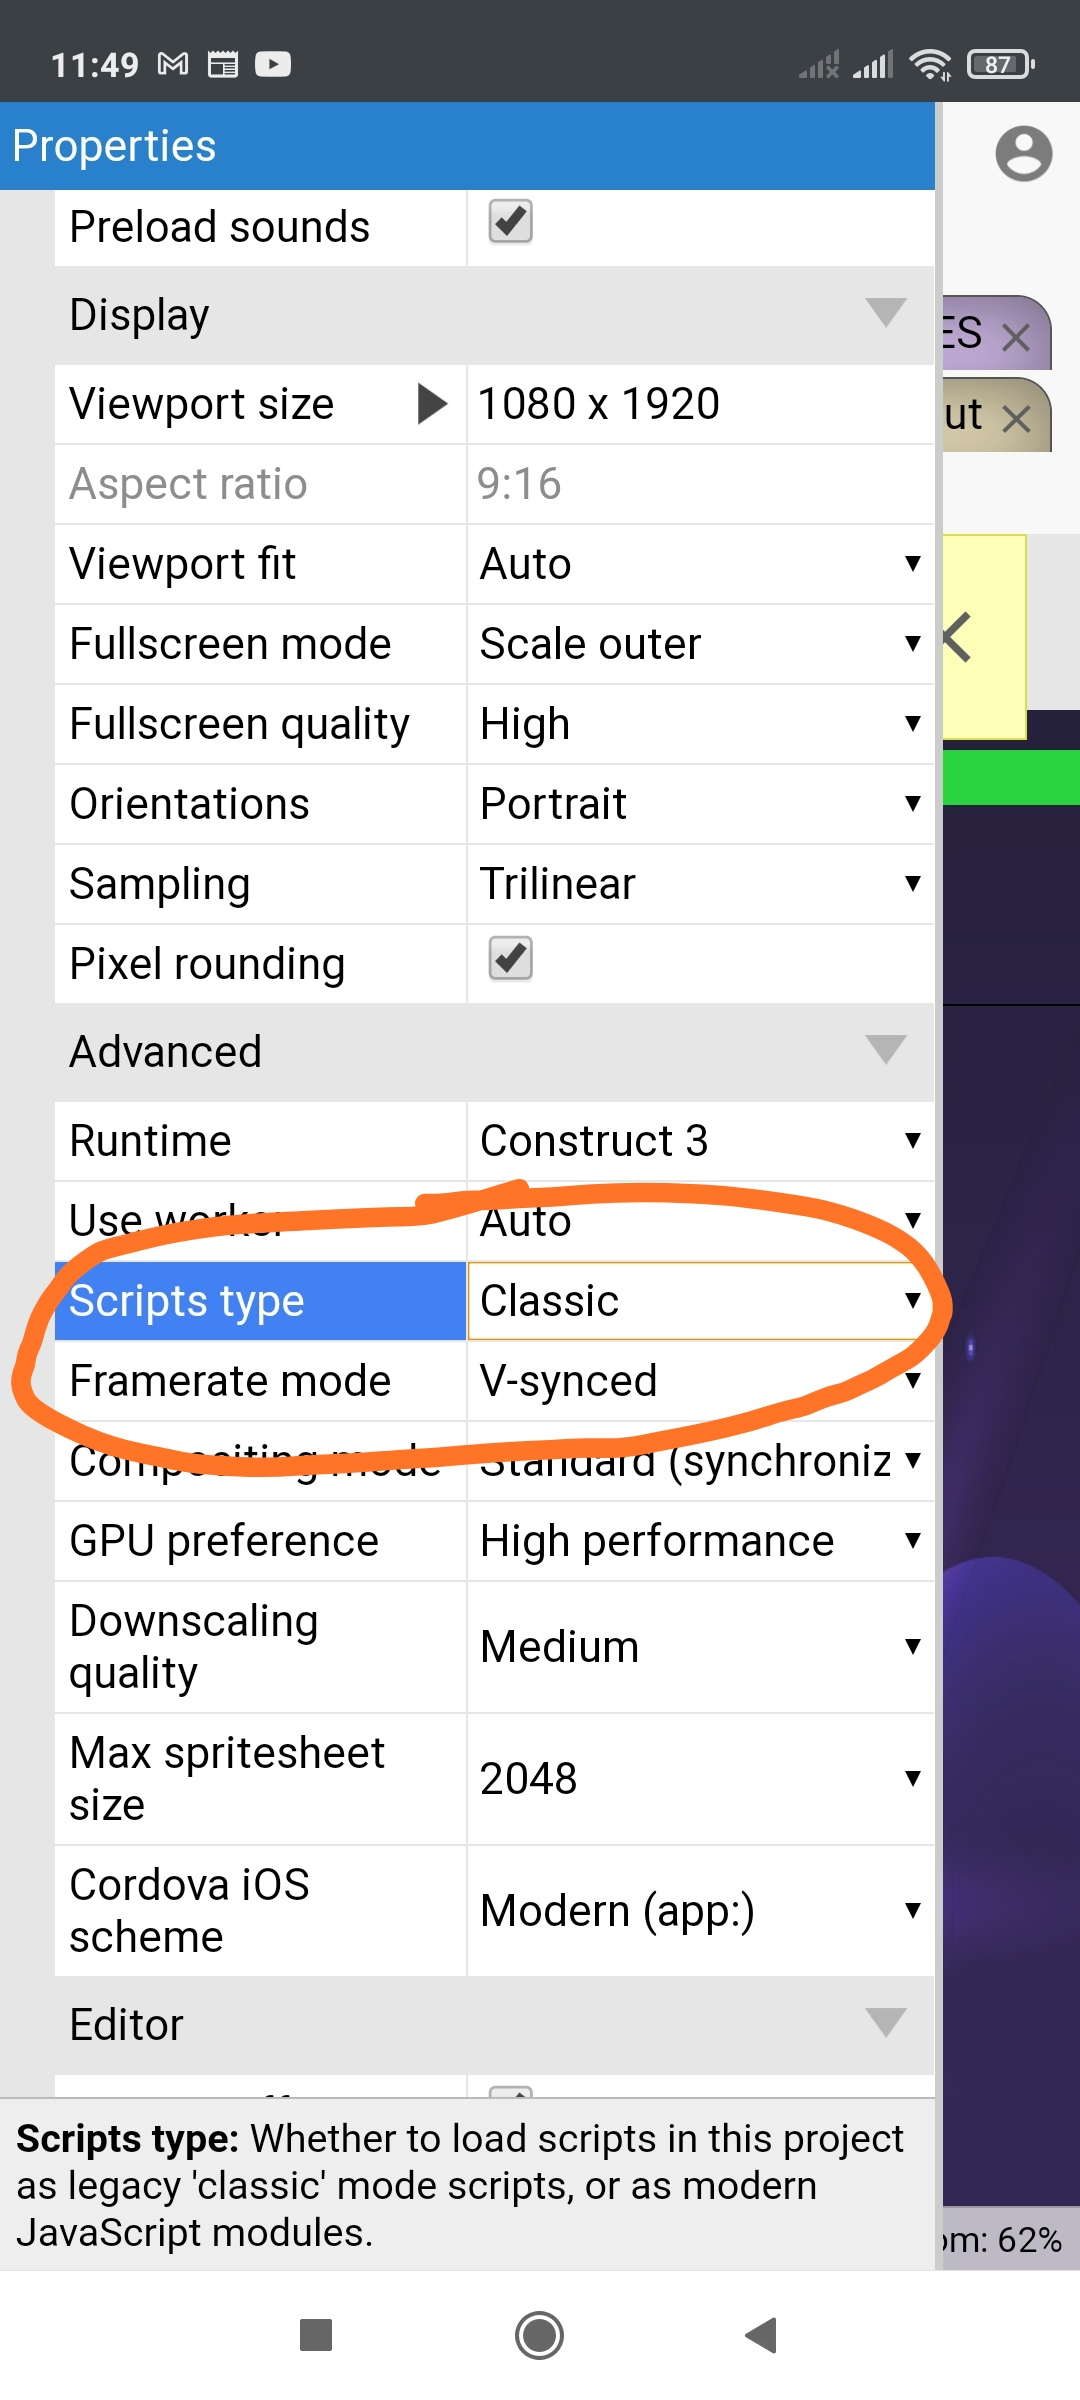This screenshot has height=2400, width=1080.
Task: Close the tab ending in 'ES'
Action: [1016, 337]
